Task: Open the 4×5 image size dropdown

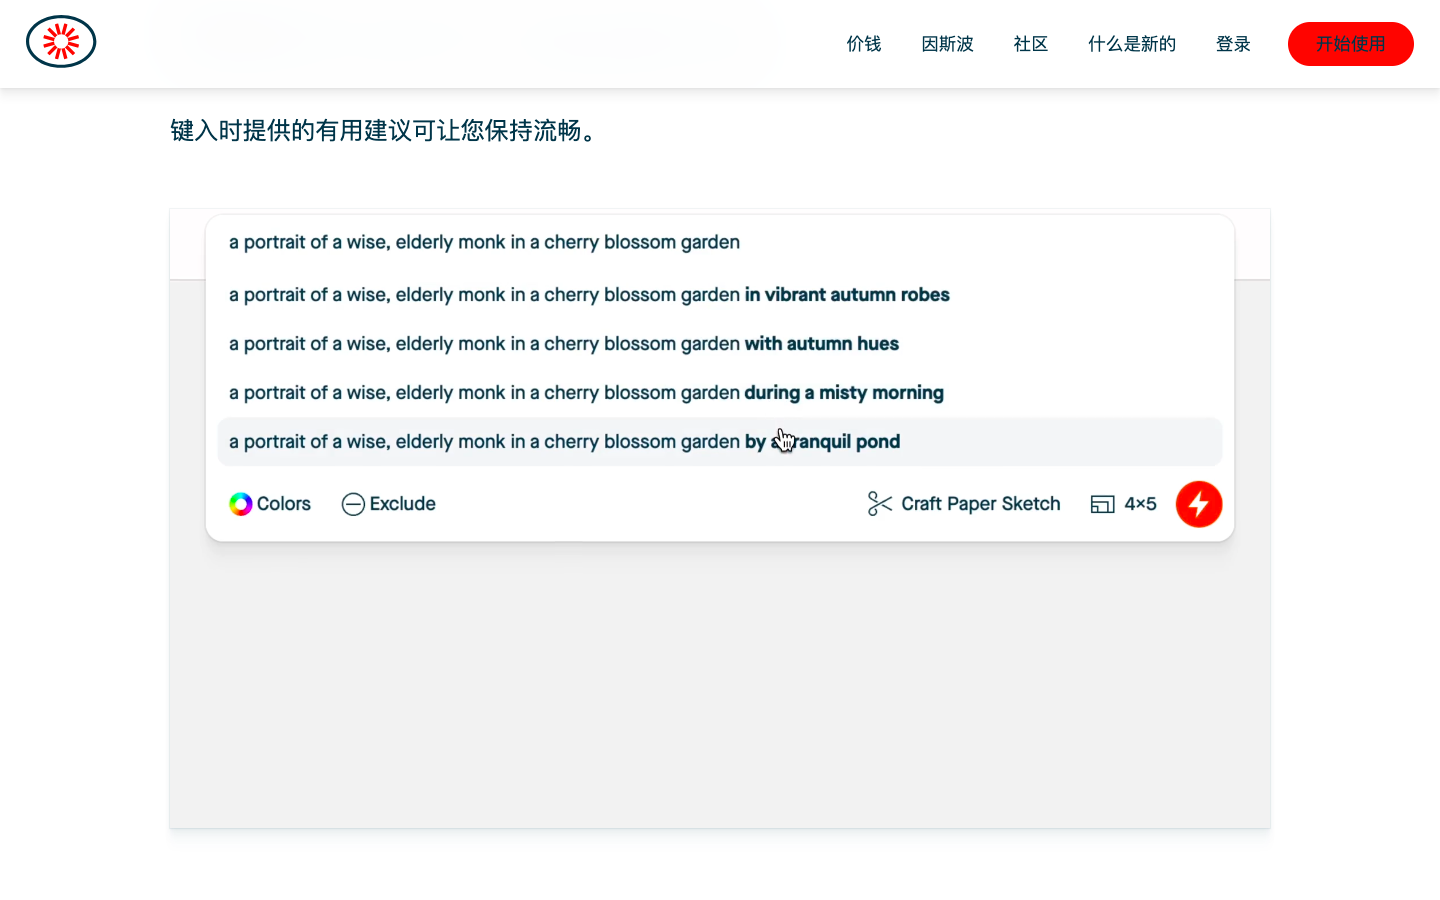Action: [x=1140, y=504]
